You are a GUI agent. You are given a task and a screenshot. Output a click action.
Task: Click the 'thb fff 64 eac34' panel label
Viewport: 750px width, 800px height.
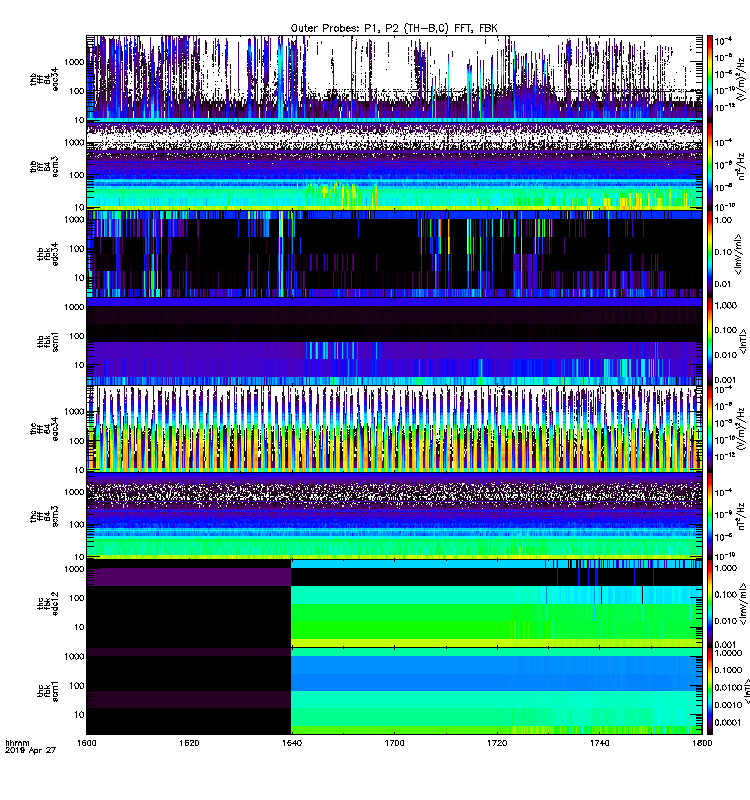[44, 79]
